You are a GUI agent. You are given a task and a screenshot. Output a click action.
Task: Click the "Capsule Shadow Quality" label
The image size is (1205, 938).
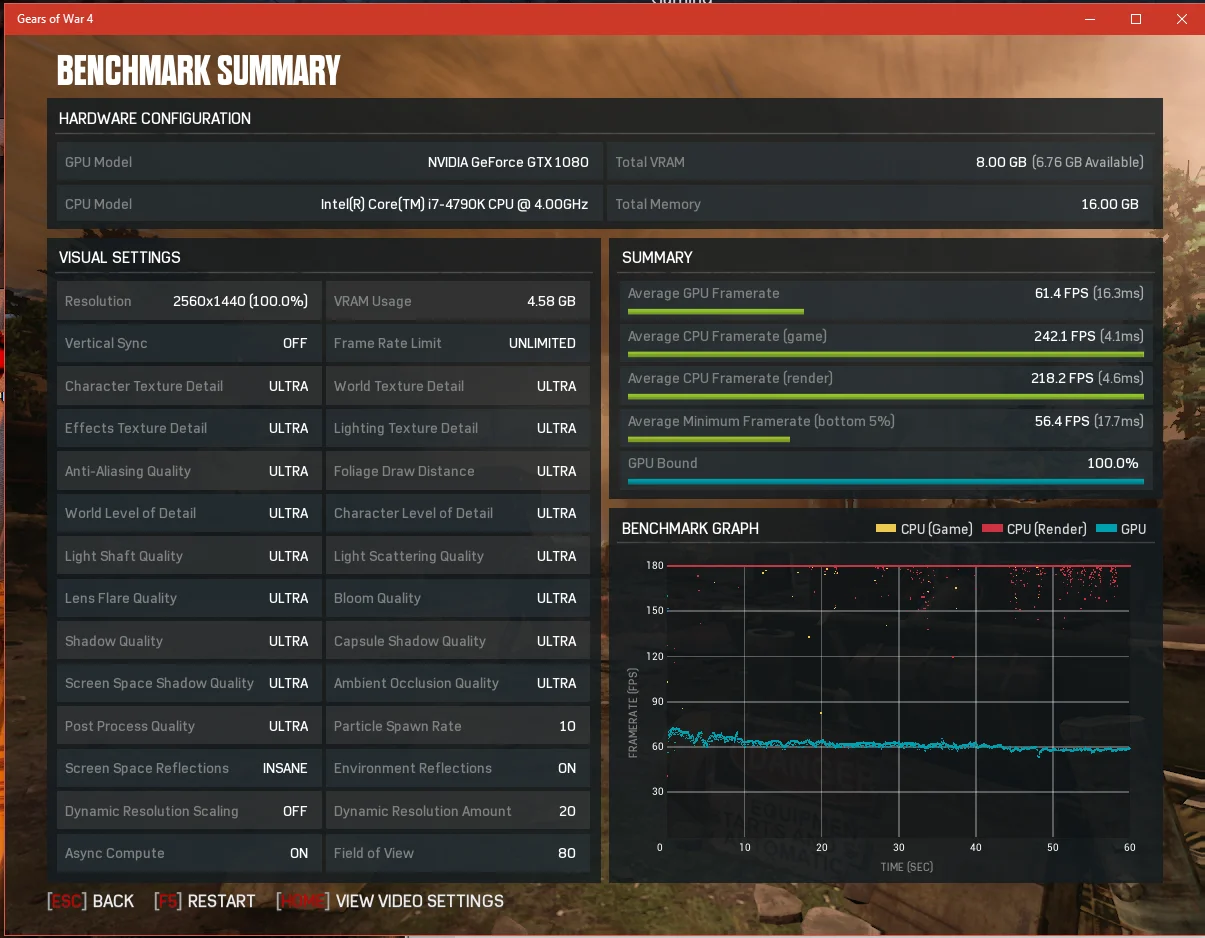(x=410, y=641)
